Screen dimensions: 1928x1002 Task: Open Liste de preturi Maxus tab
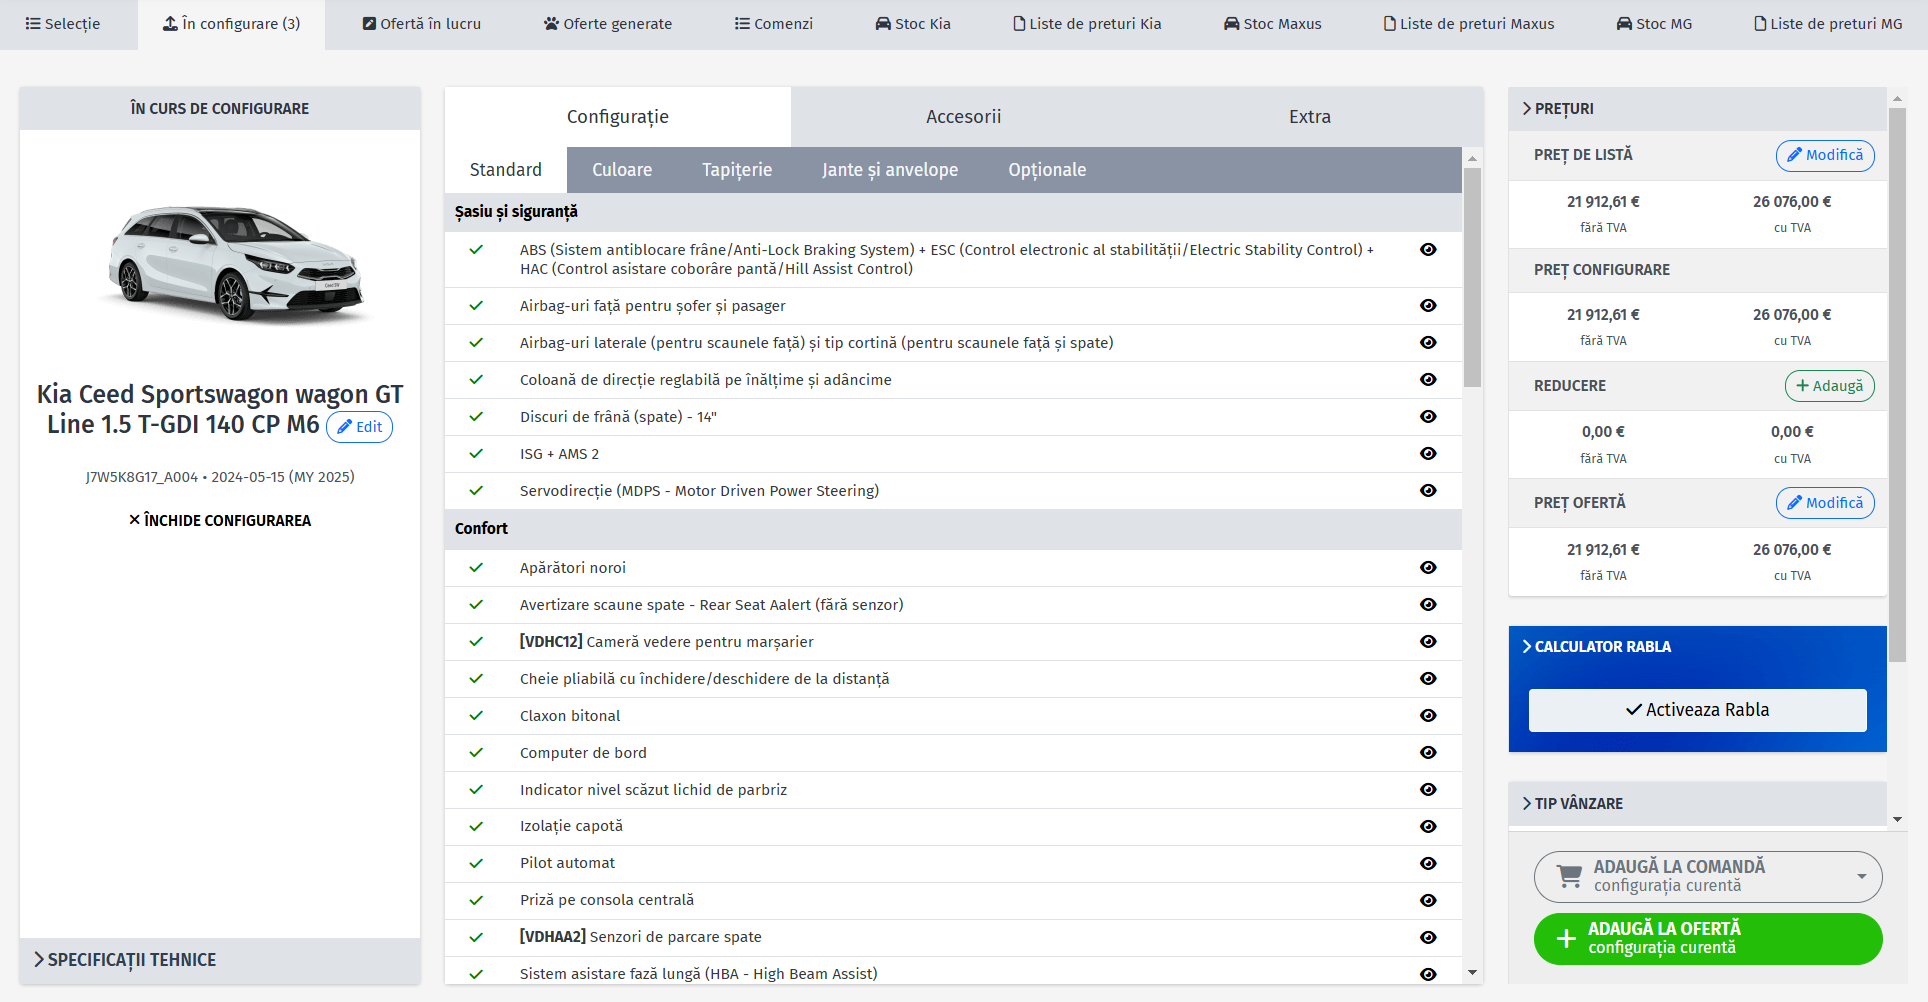click(1469, 24)
